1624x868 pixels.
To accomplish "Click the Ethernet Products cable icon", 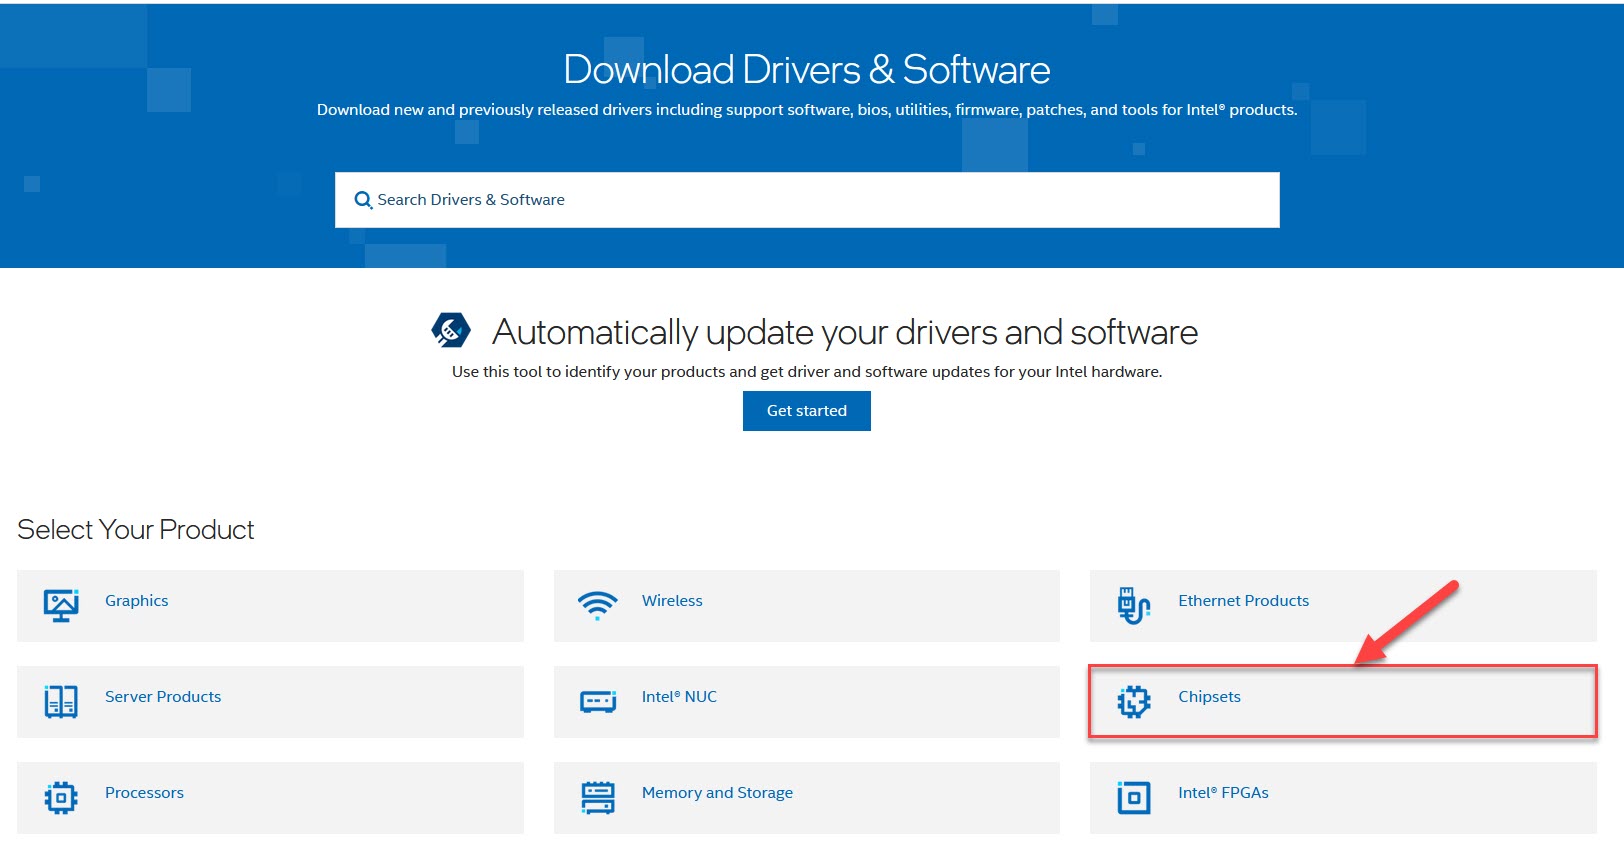I will (x=1133, y=605).
